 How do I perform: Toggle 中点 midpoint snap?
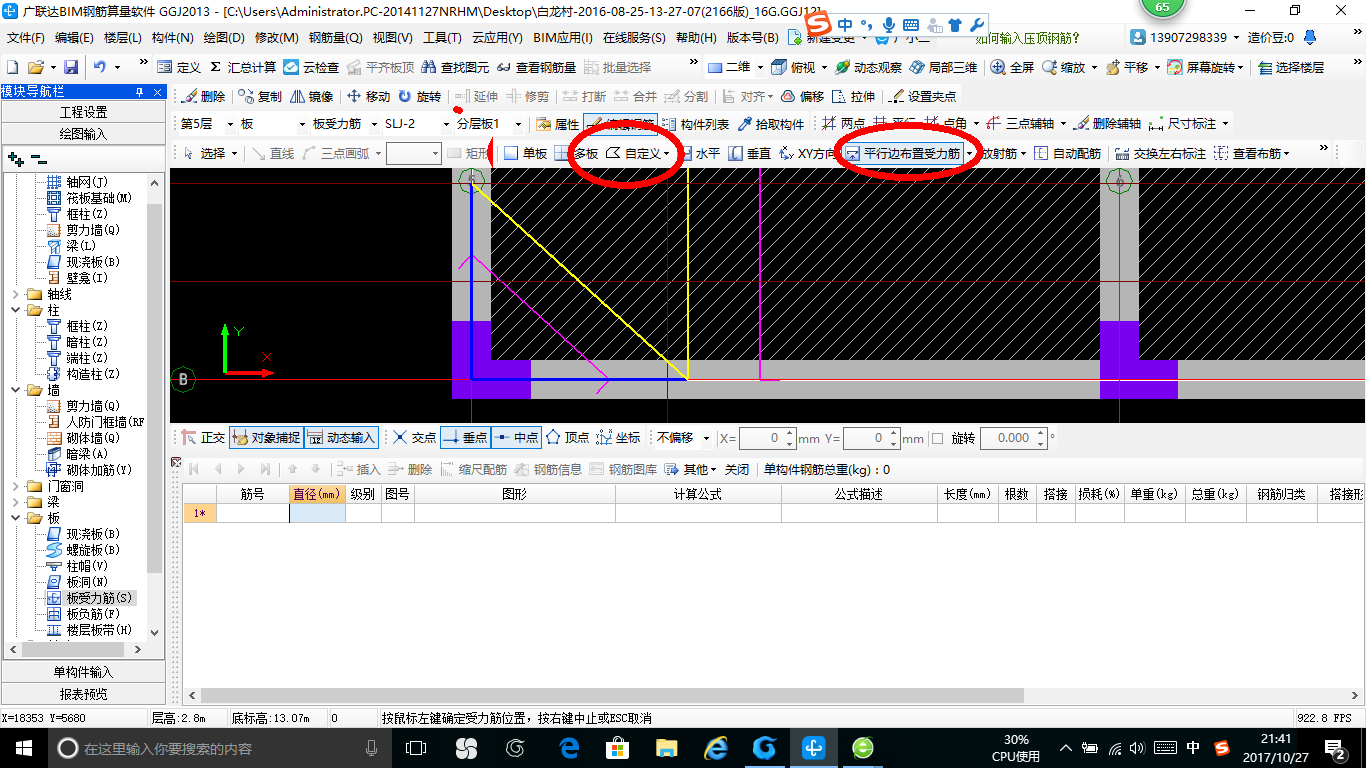click(x=516, y=438)
